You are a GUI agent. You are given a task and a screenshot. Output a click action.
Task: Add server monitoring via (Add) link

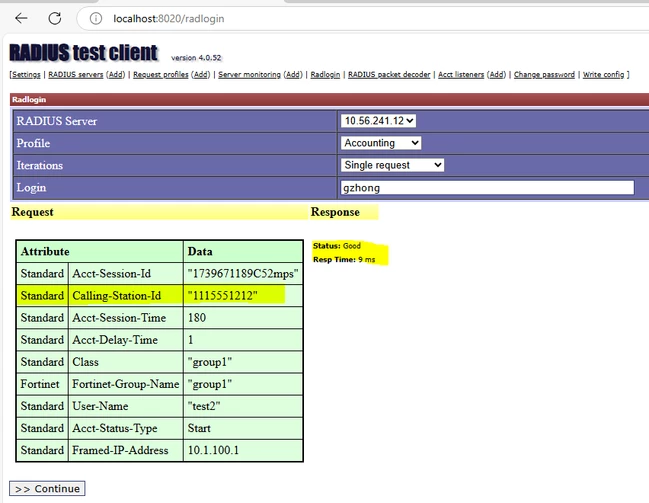click(293, 75)
